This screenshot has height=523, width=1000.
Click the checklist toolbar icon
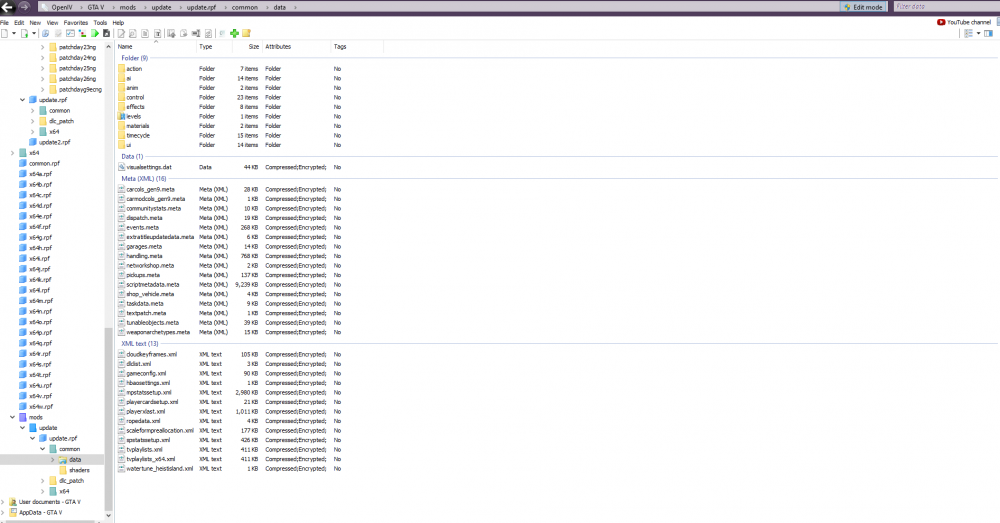coord(70,33)
